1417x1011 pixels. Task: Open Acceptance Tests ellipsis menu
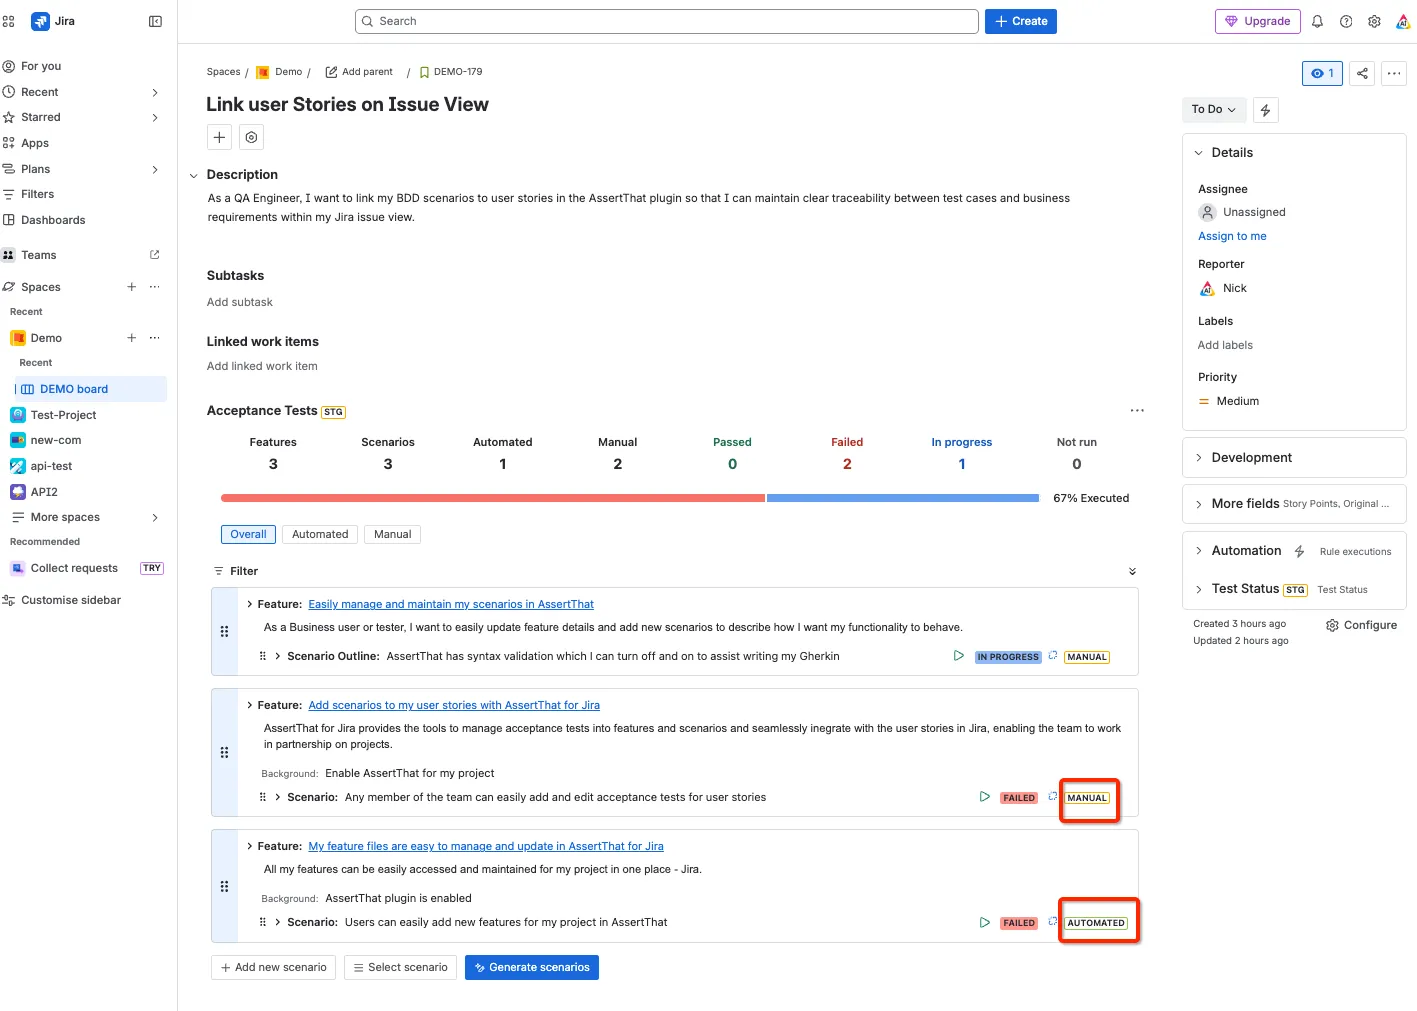[x=1137, y=411]
